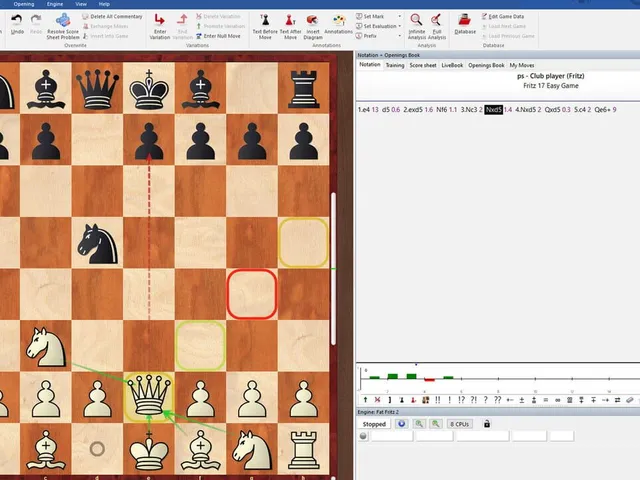Switch to the Score sheet tab
This screenshot has width=640, height=480.
423,65
